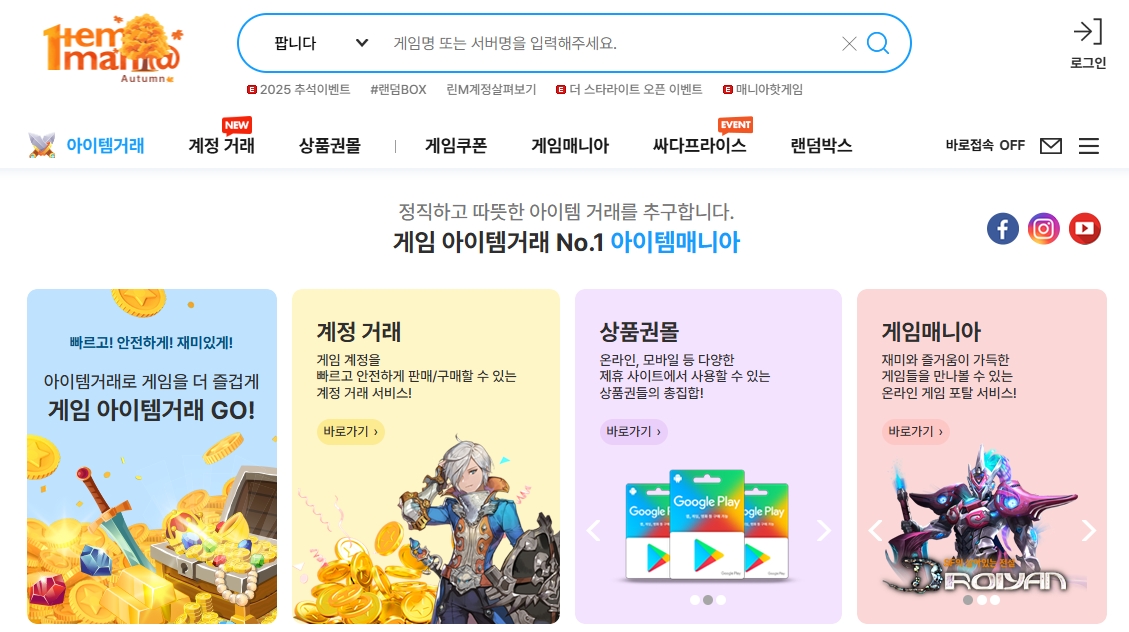This screenshot has height=632, width=1129.
Task: Show previous 게임매니아 slide with left arrow
Action: (x=875, y=531)
